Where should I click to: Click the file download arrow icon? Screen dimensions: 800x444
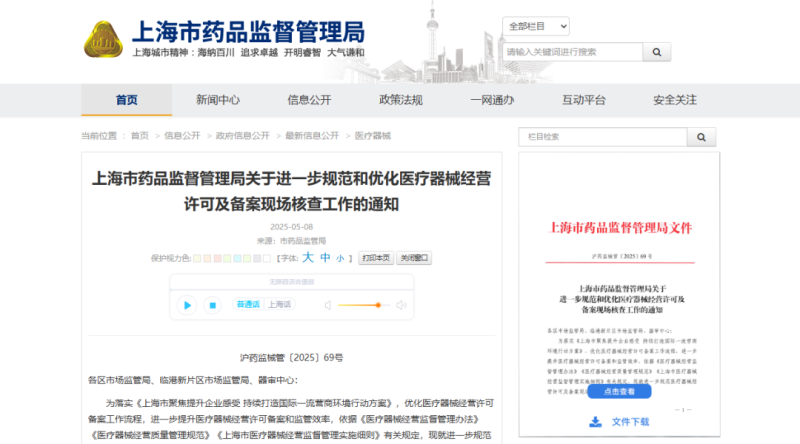[x=595, y=421]
